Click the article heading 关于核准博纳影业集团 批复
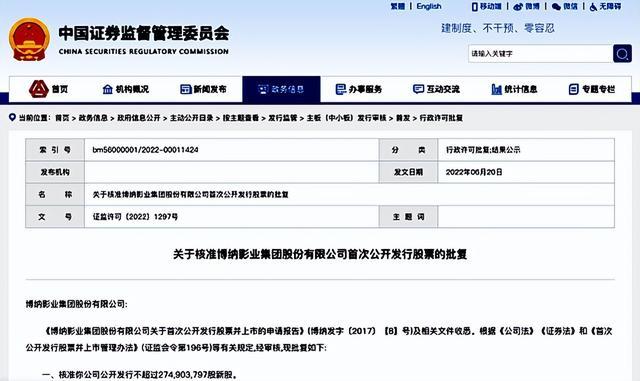Image resolution: width=640 pixels, height=381 pixels. point(320,254)
